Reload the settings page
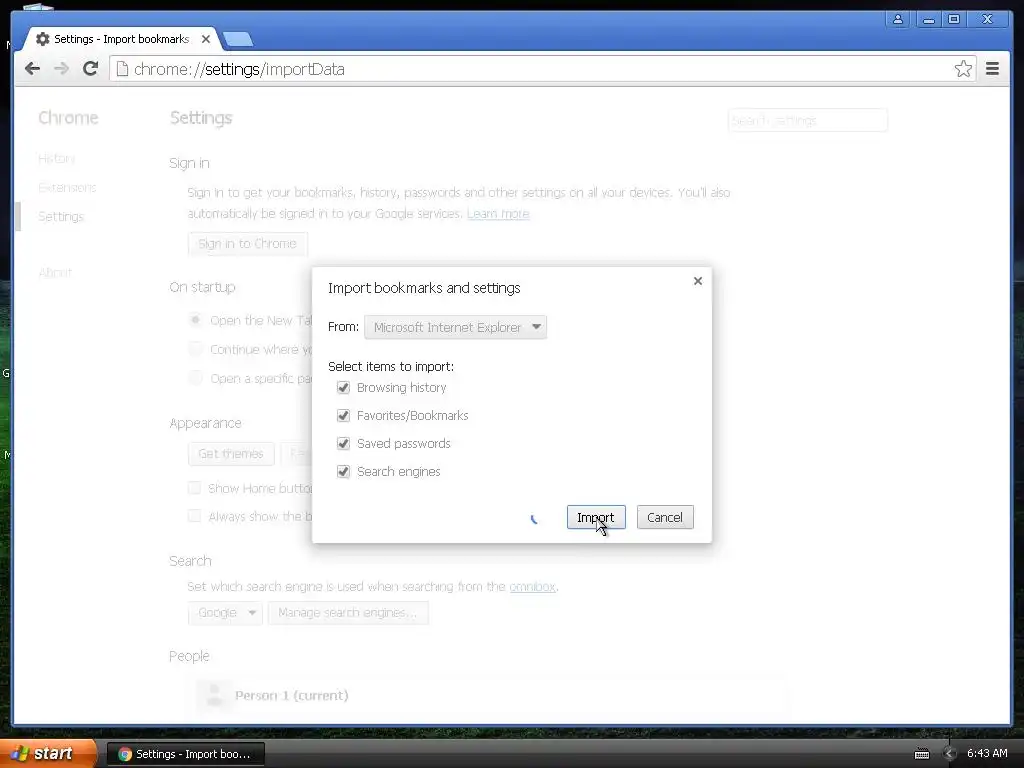 coord(90,69)
